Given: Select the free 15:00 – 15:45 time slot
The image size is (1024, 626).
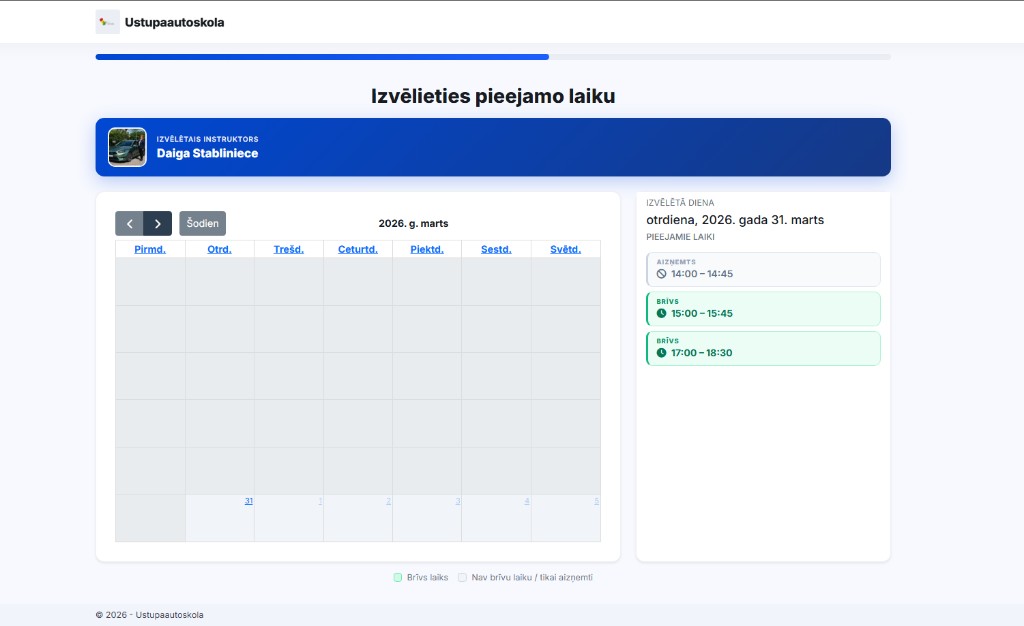Looking at the screenshot, I should point(764,309).
